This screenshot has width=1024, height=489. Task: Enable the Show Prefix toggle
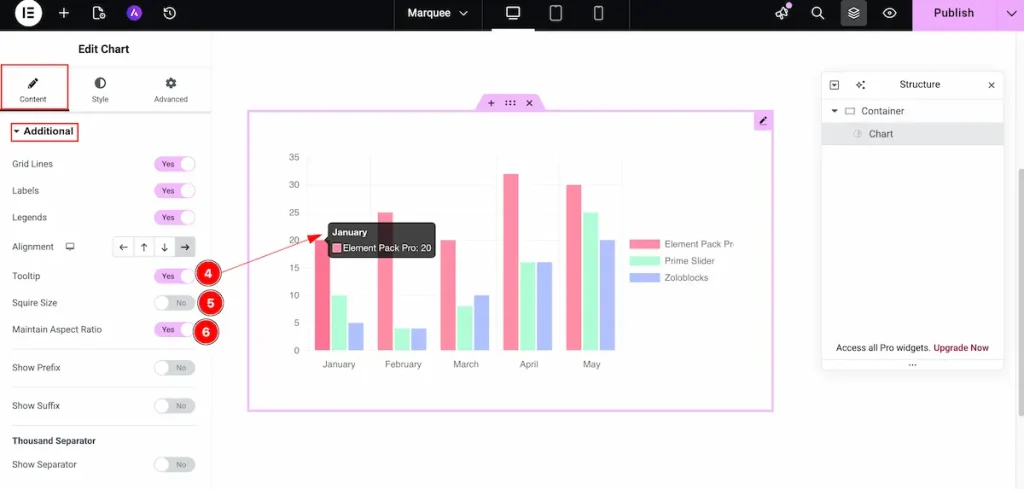coord(174,368)
